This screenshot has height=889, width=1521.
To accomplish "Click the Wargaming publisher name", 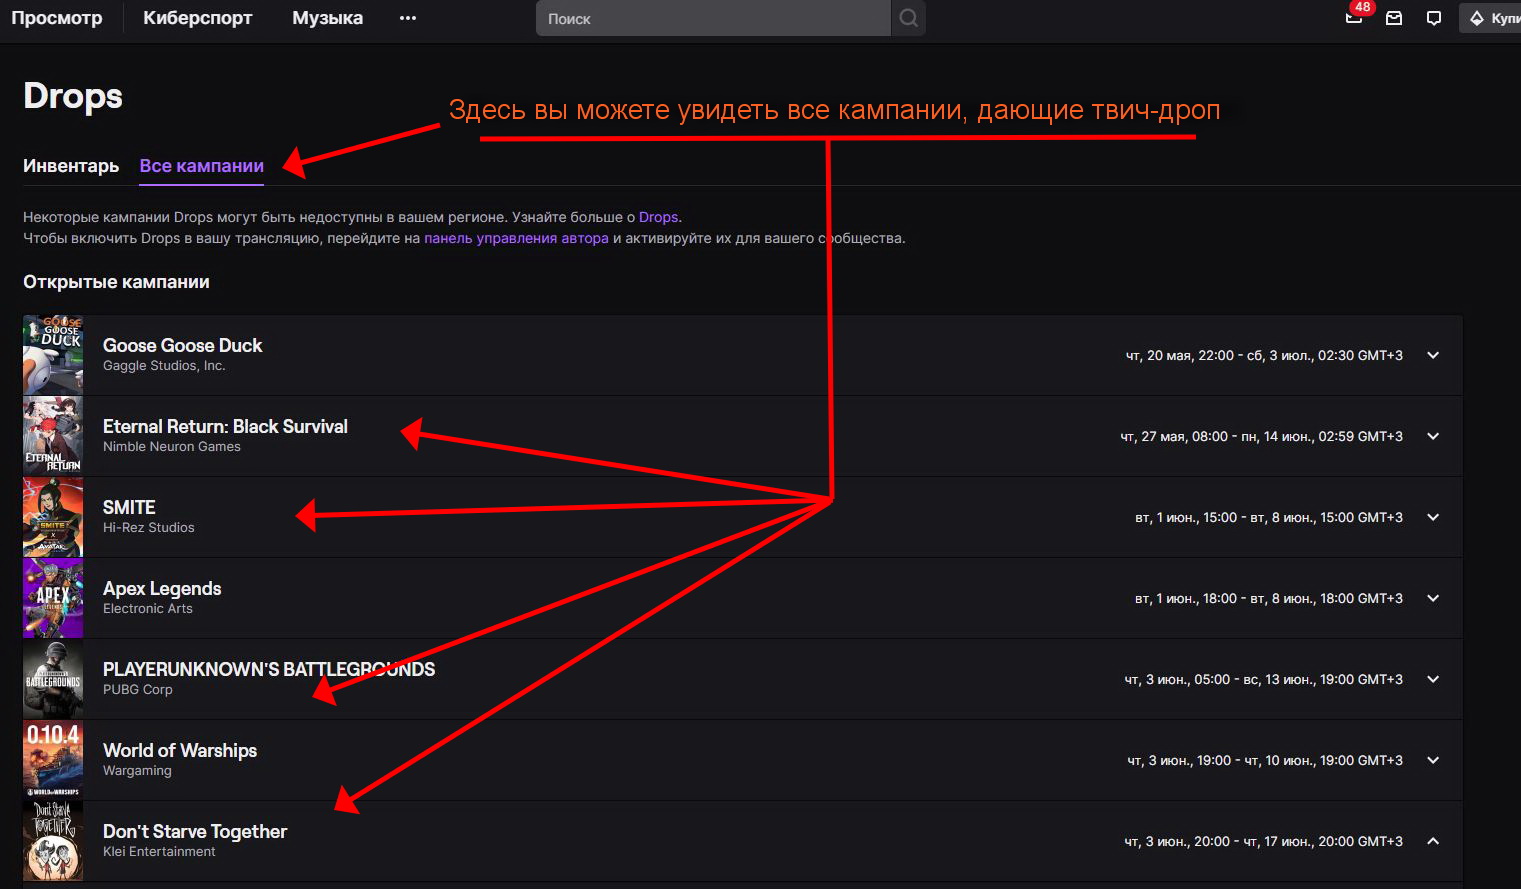I will [137, 771].
